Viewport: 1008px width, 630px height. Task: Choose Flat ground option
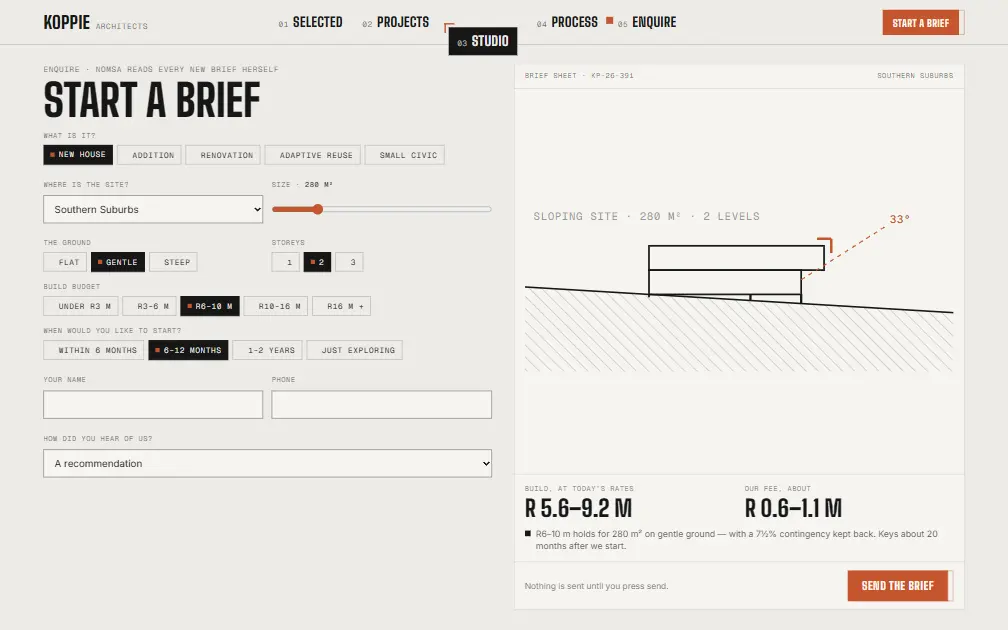65,262
